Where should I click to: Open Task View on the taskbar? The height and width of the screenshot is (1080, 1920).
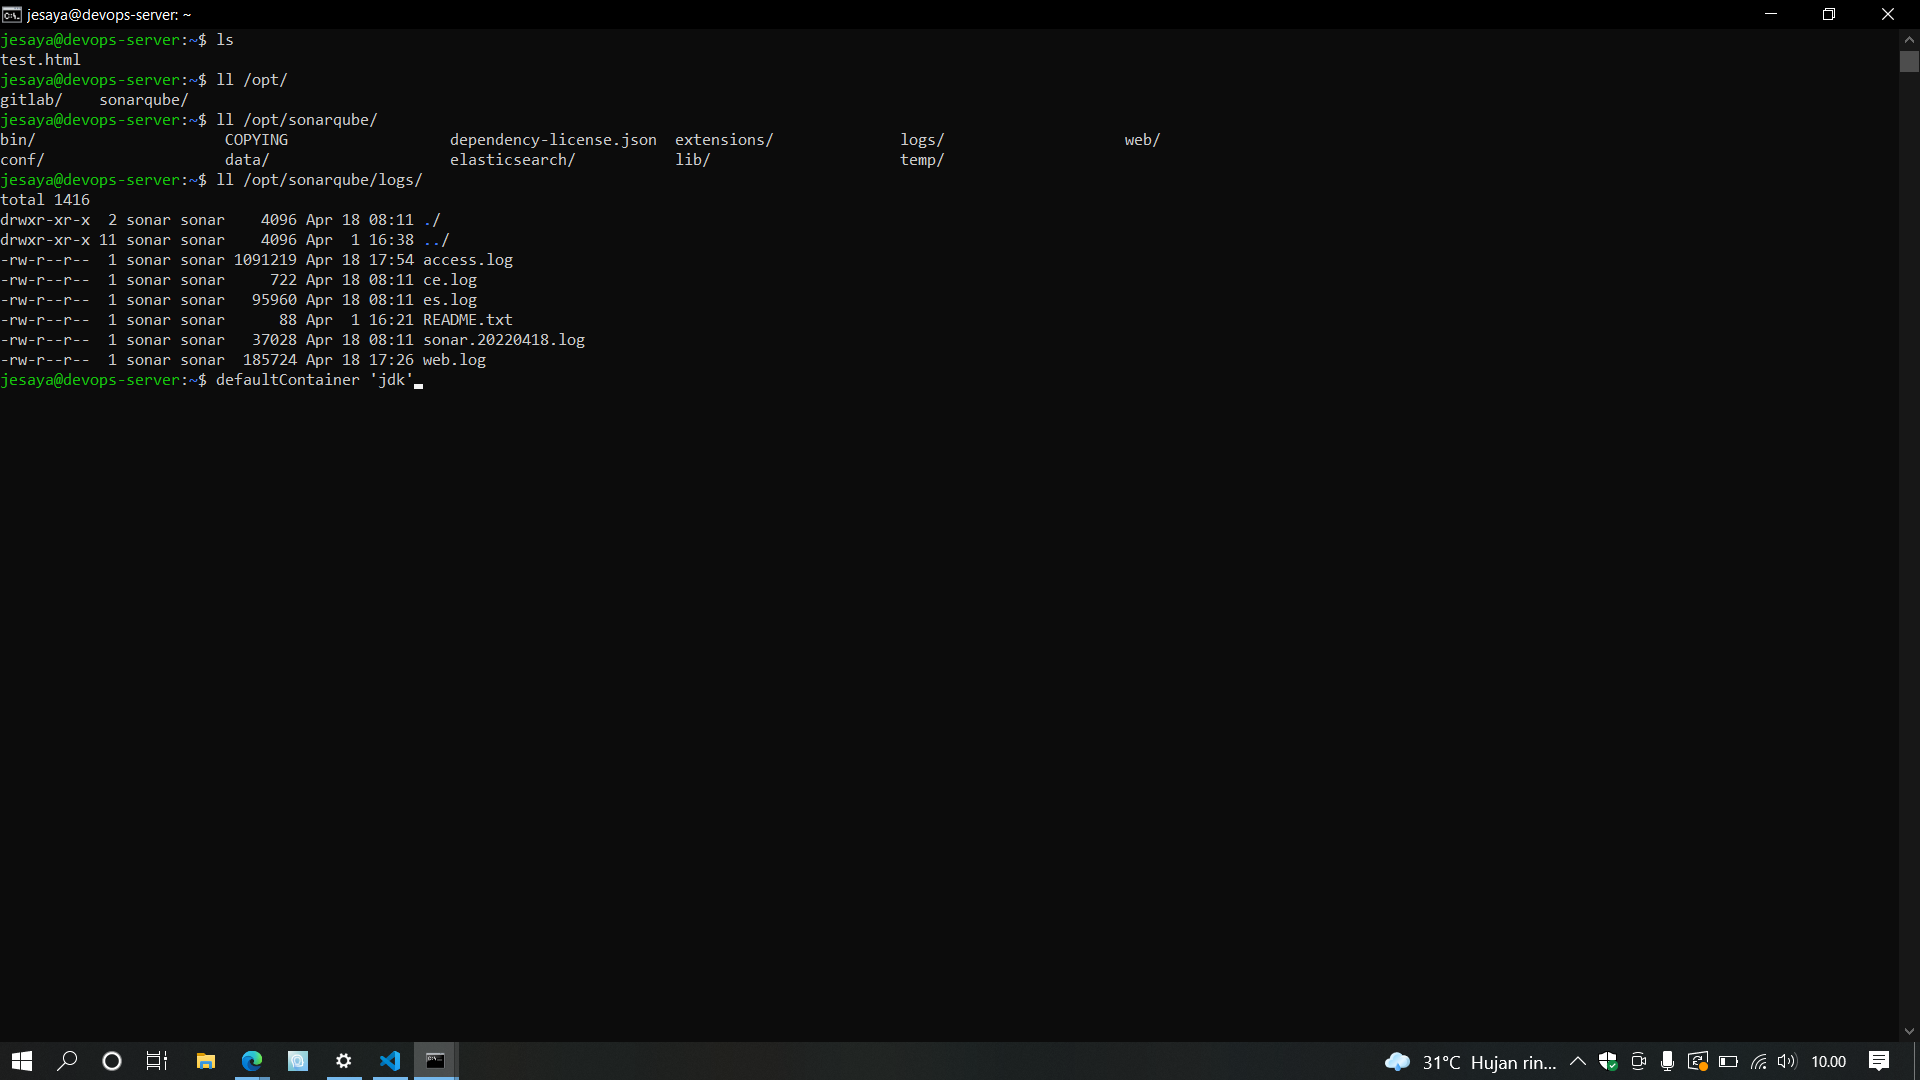pyautogui.click(x=157, y=1061)
